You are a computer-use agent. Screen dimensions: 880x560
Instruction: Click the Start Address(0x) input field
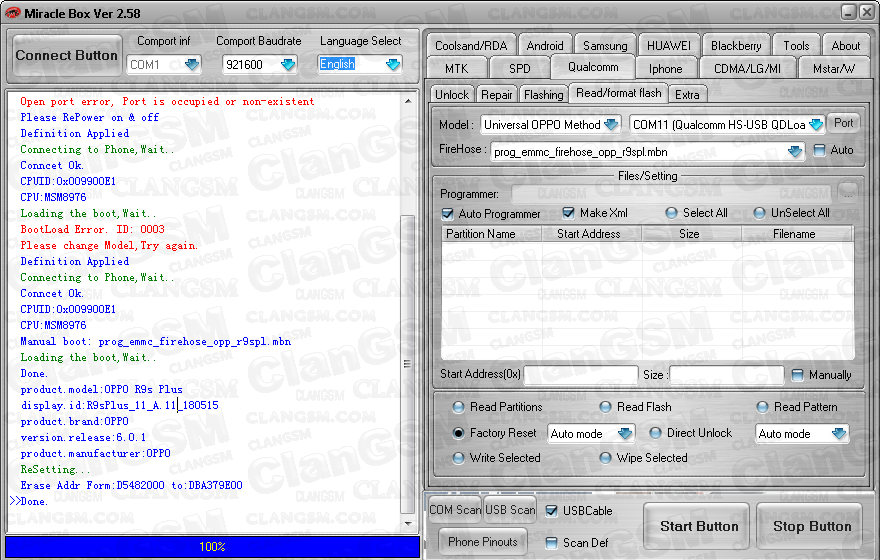click(x=580, y=375)
